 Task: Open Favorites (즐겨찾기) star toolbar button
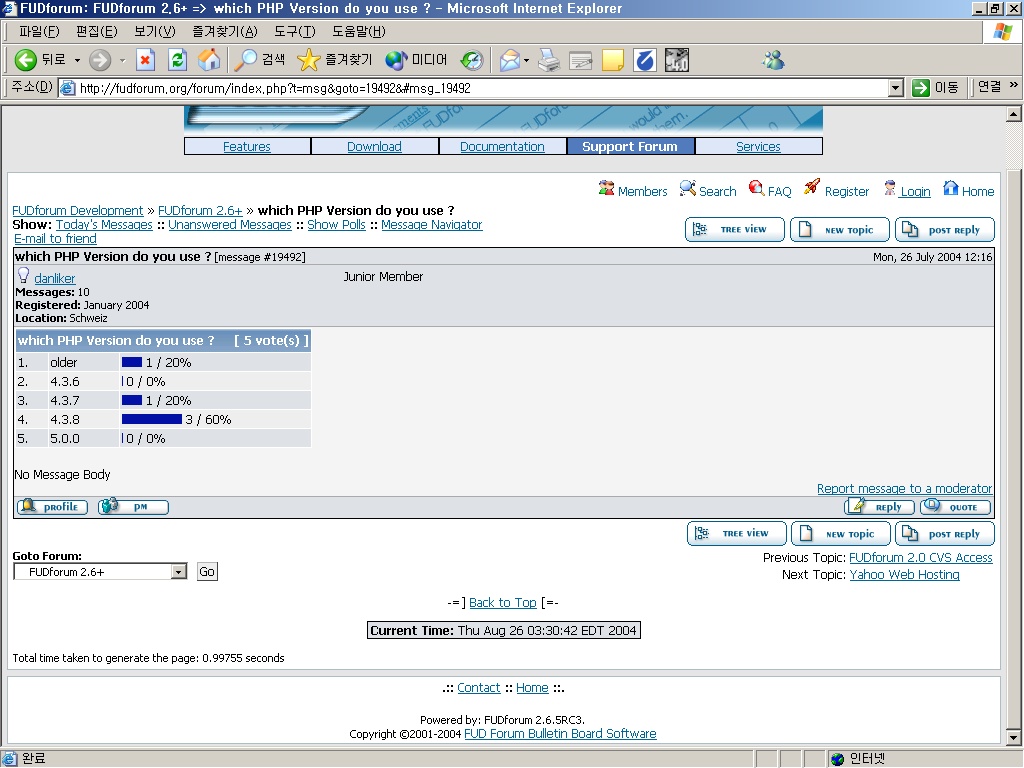pos(334,60)
